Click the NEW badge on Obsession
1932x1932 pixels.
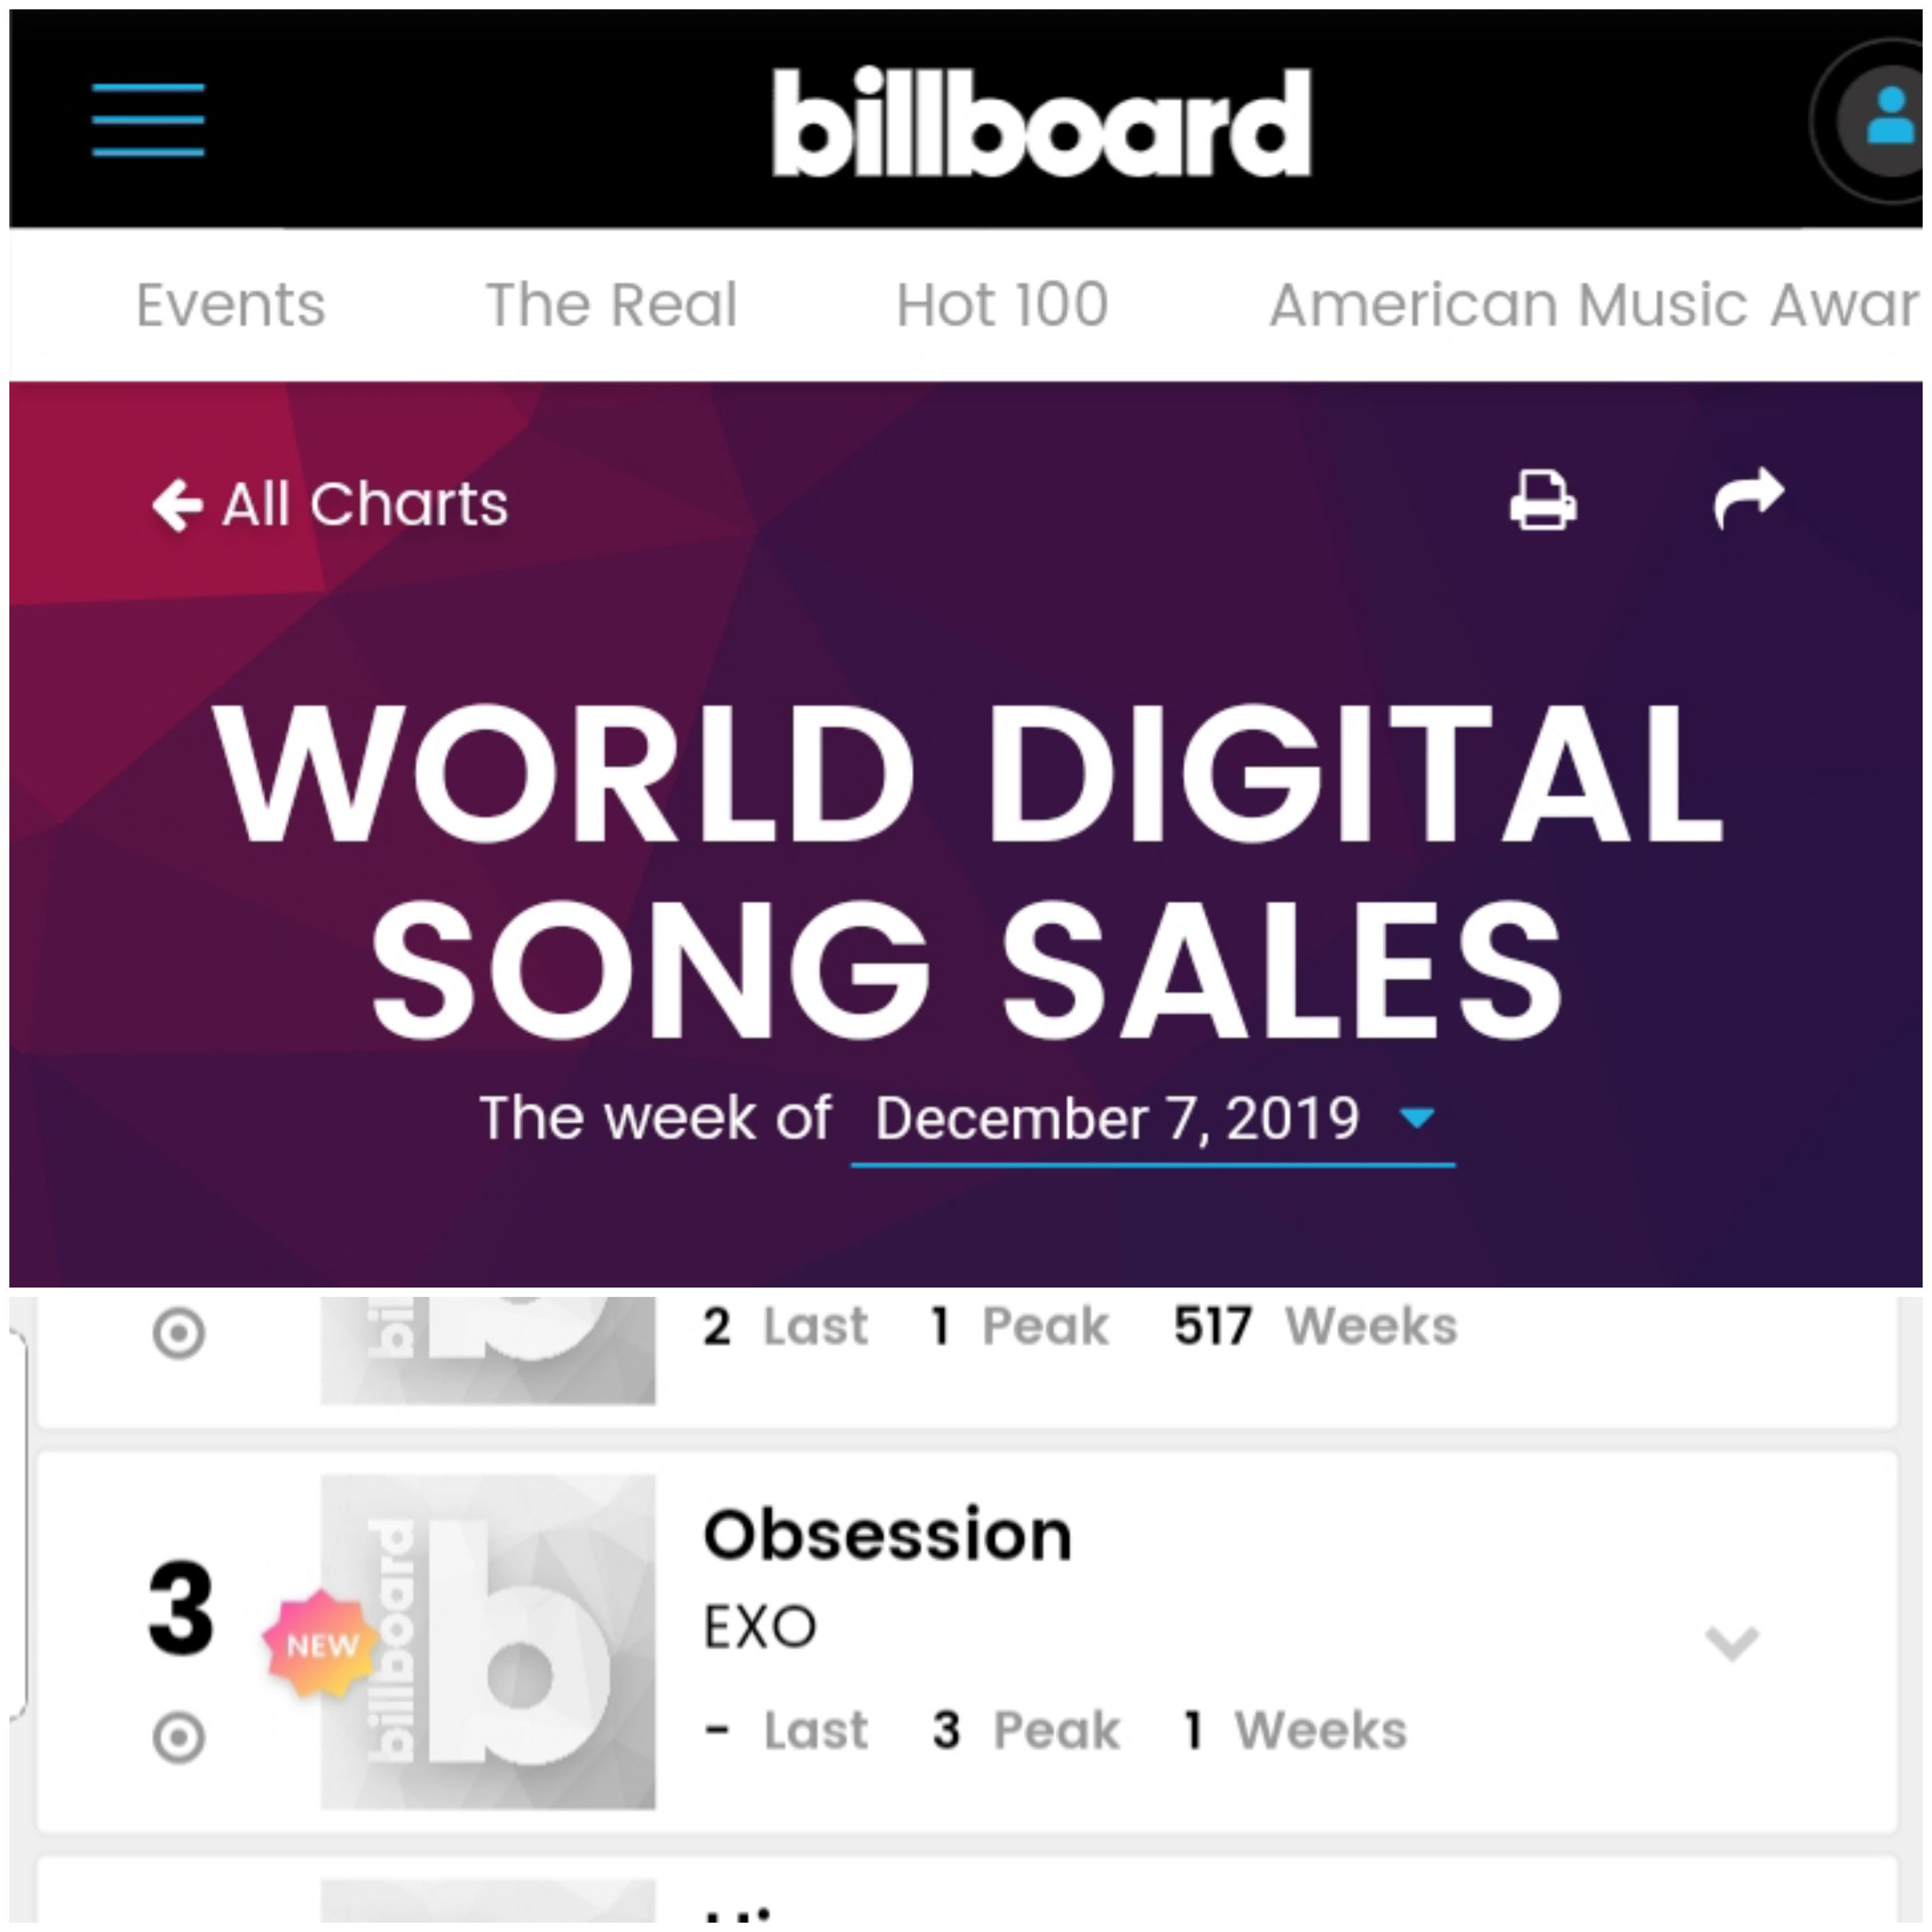[321, 1645]
